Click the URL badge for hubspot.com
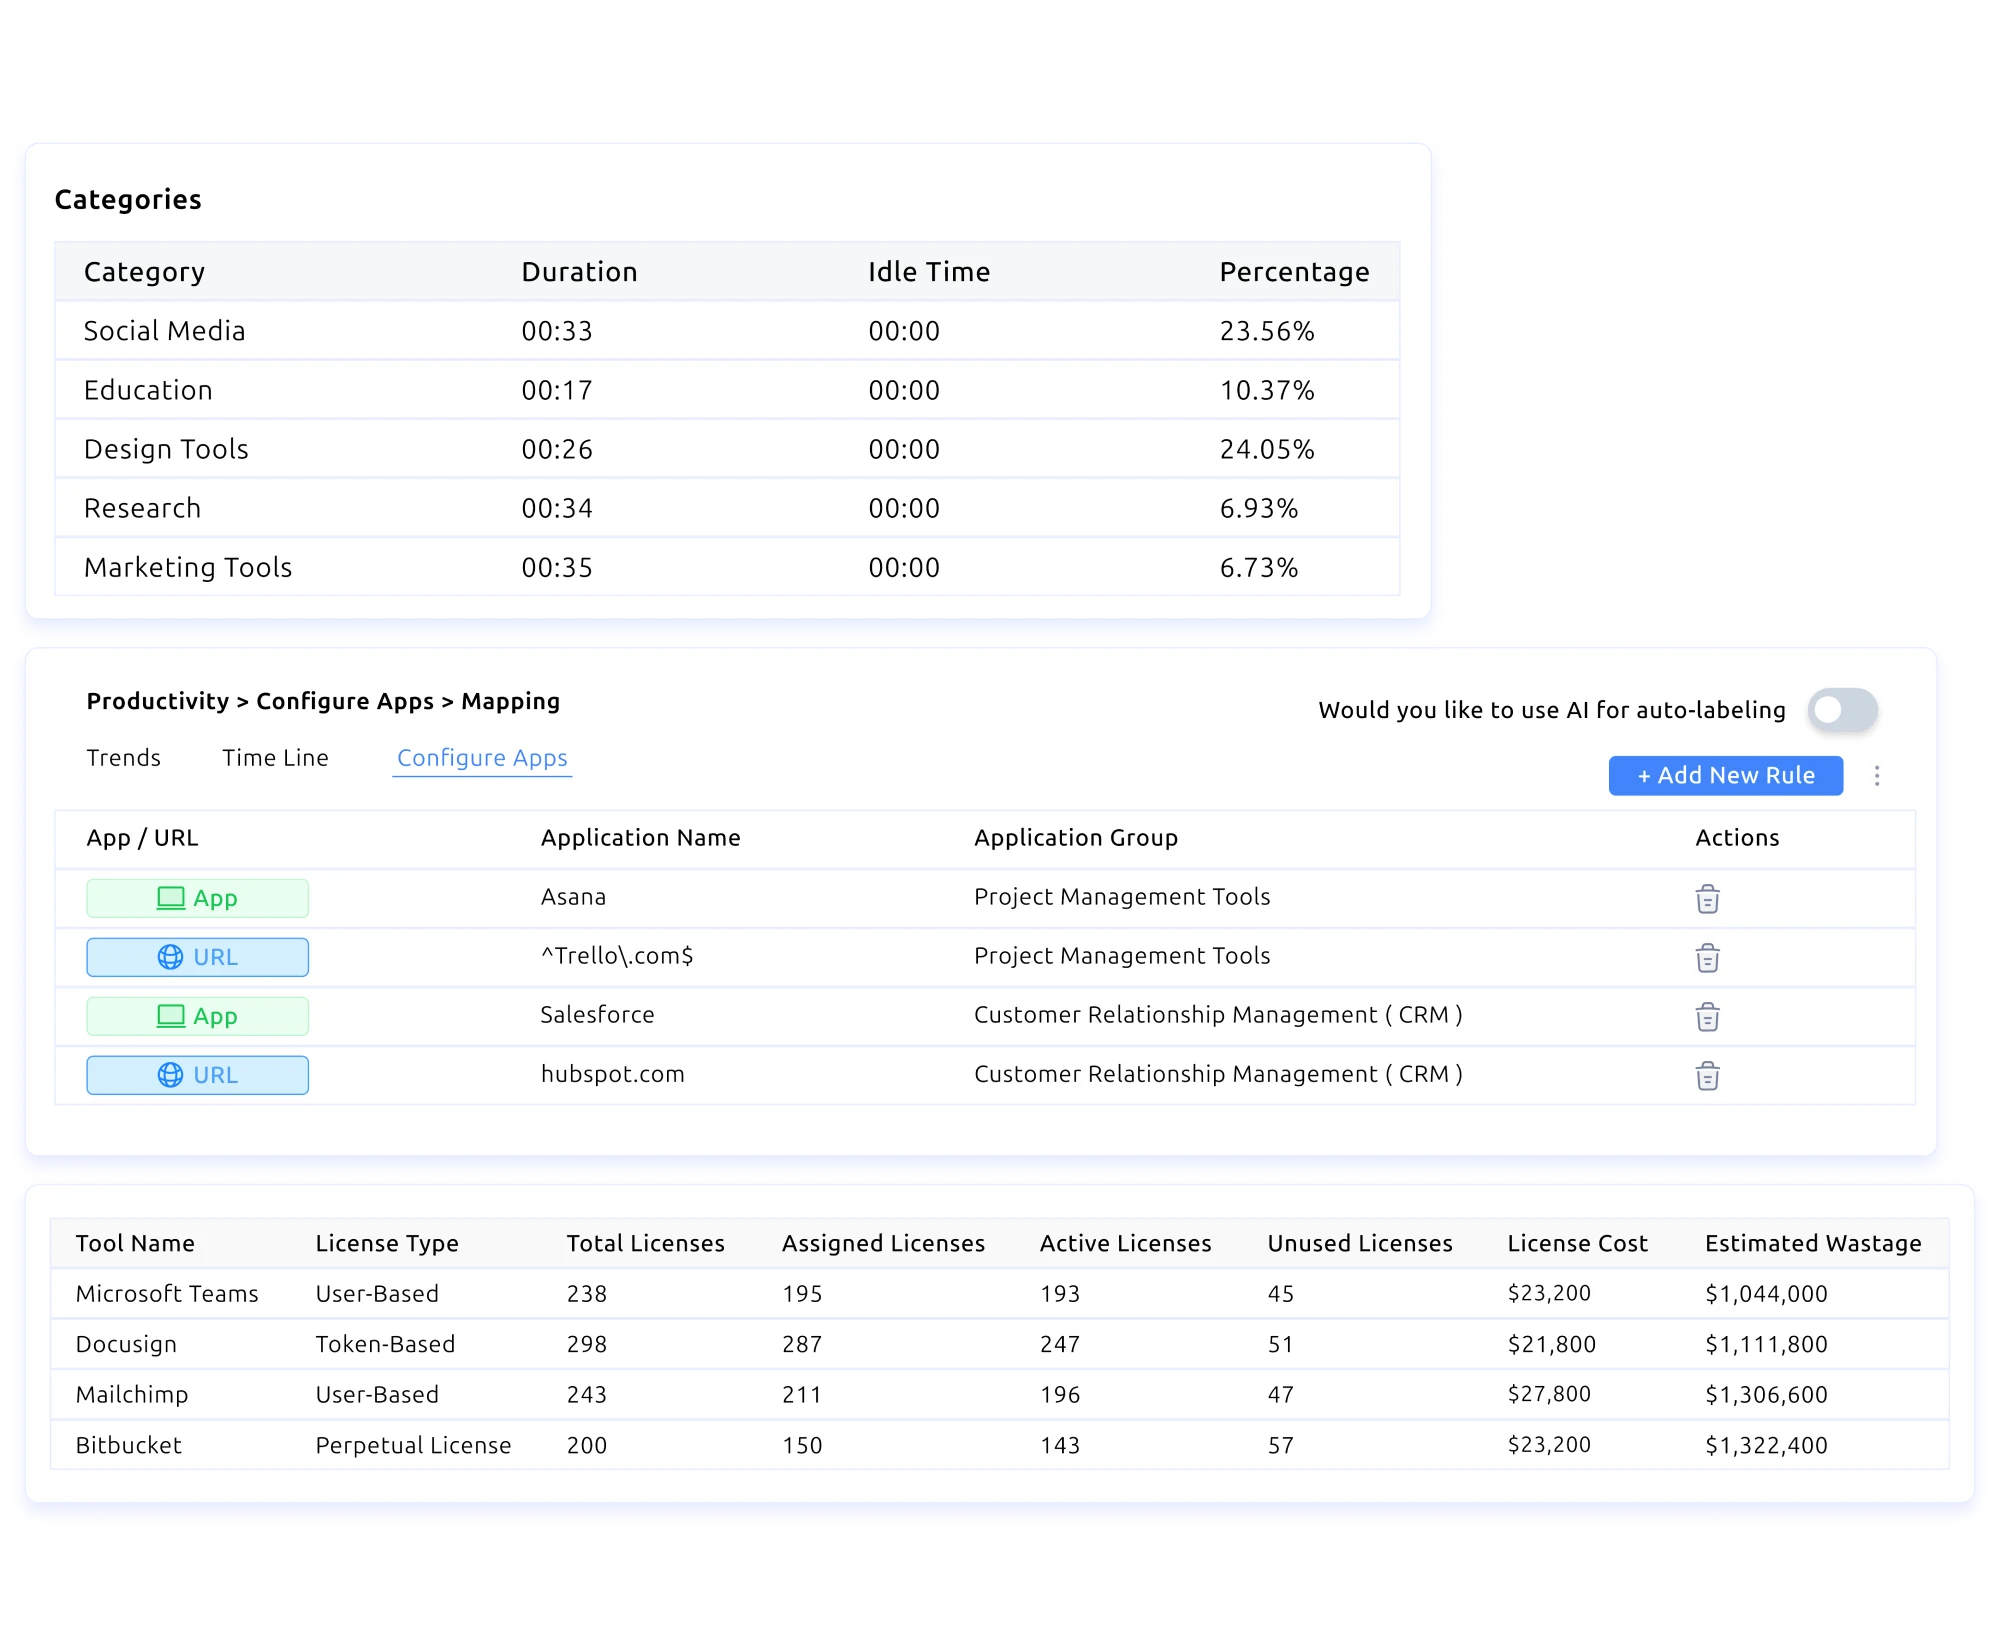Screen dimensions: 2000x1646 tap(197, 1075)
